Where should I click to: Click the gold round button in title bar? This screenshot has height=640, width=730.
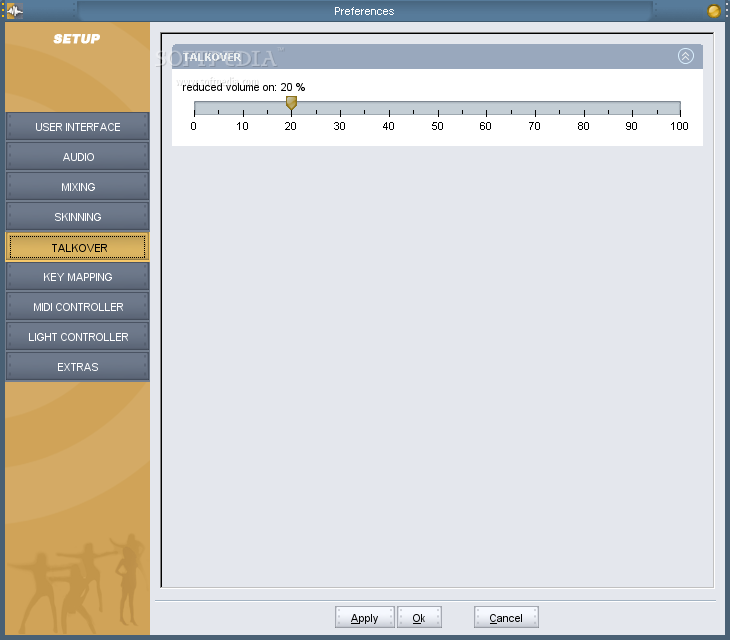pos(713,11)
